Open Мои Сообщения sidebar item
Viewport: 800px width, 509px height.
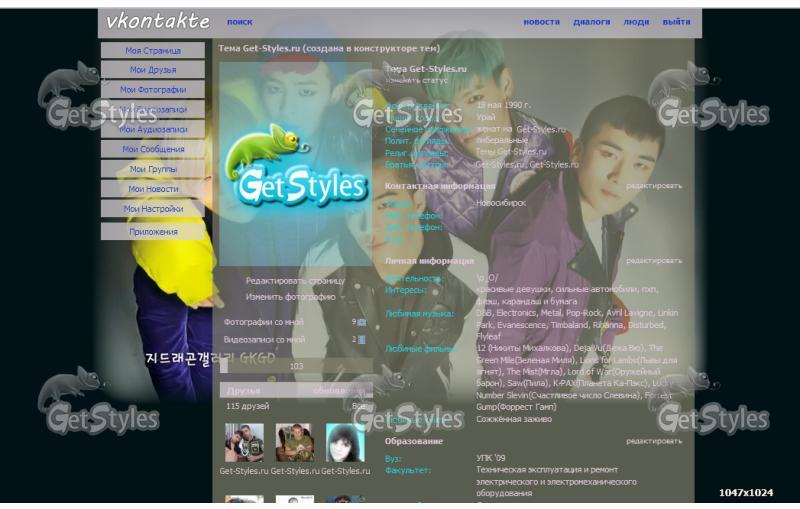153,149
